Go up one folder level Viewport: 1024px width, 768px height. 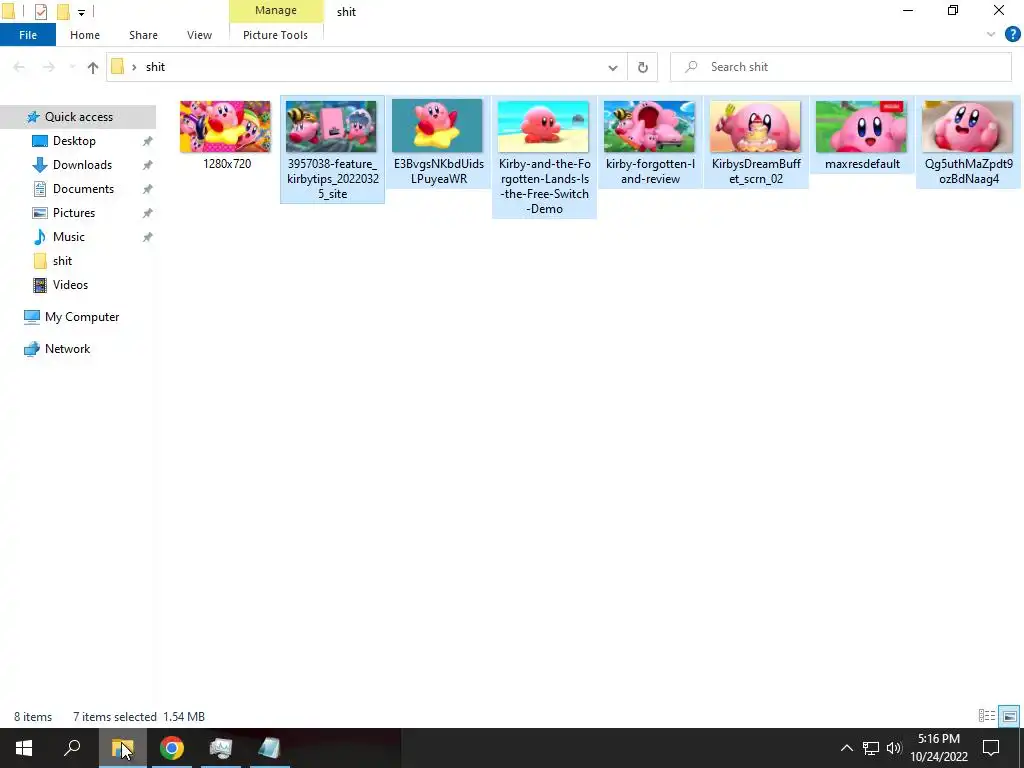pyautogui.click(x=93, y=67)
